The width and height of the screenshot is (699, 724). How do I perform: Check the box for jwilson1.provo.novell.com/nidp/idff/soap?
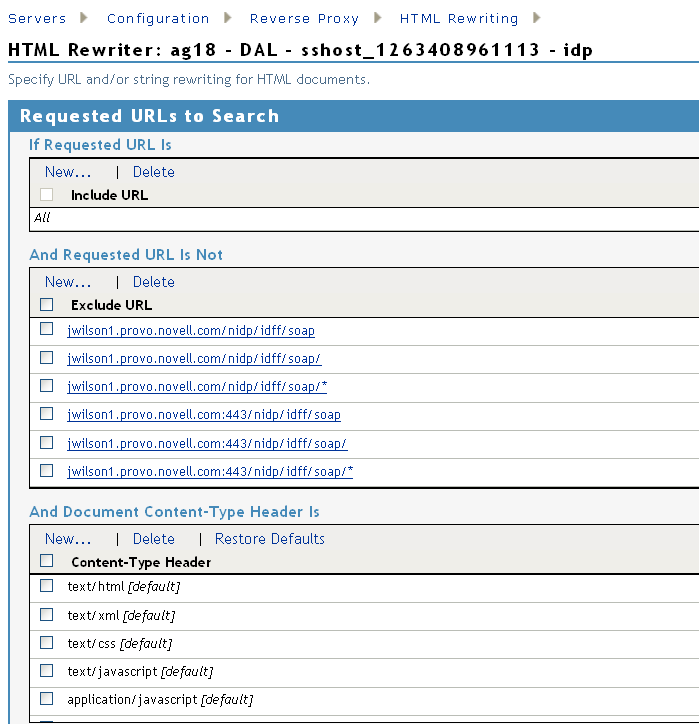[46, 329]
